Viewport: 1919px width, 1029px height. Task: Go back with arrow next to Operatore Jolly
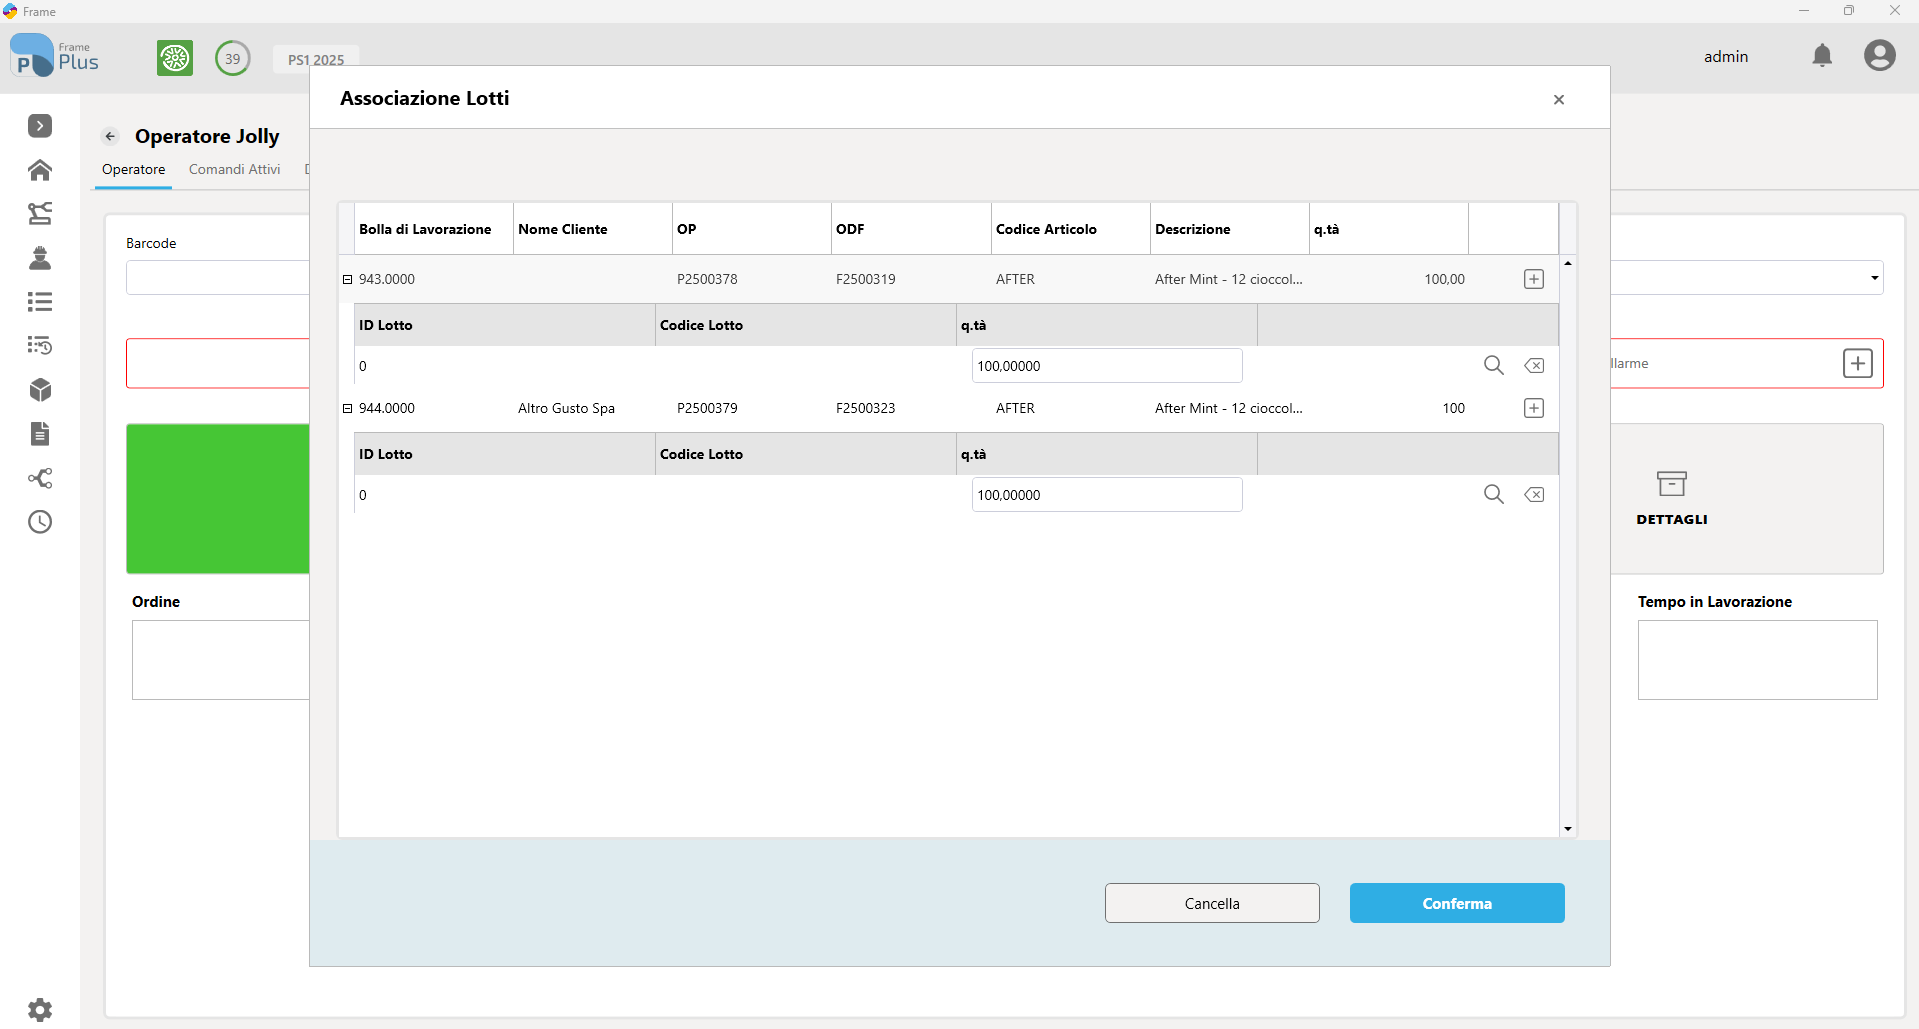tap(111, 136)
